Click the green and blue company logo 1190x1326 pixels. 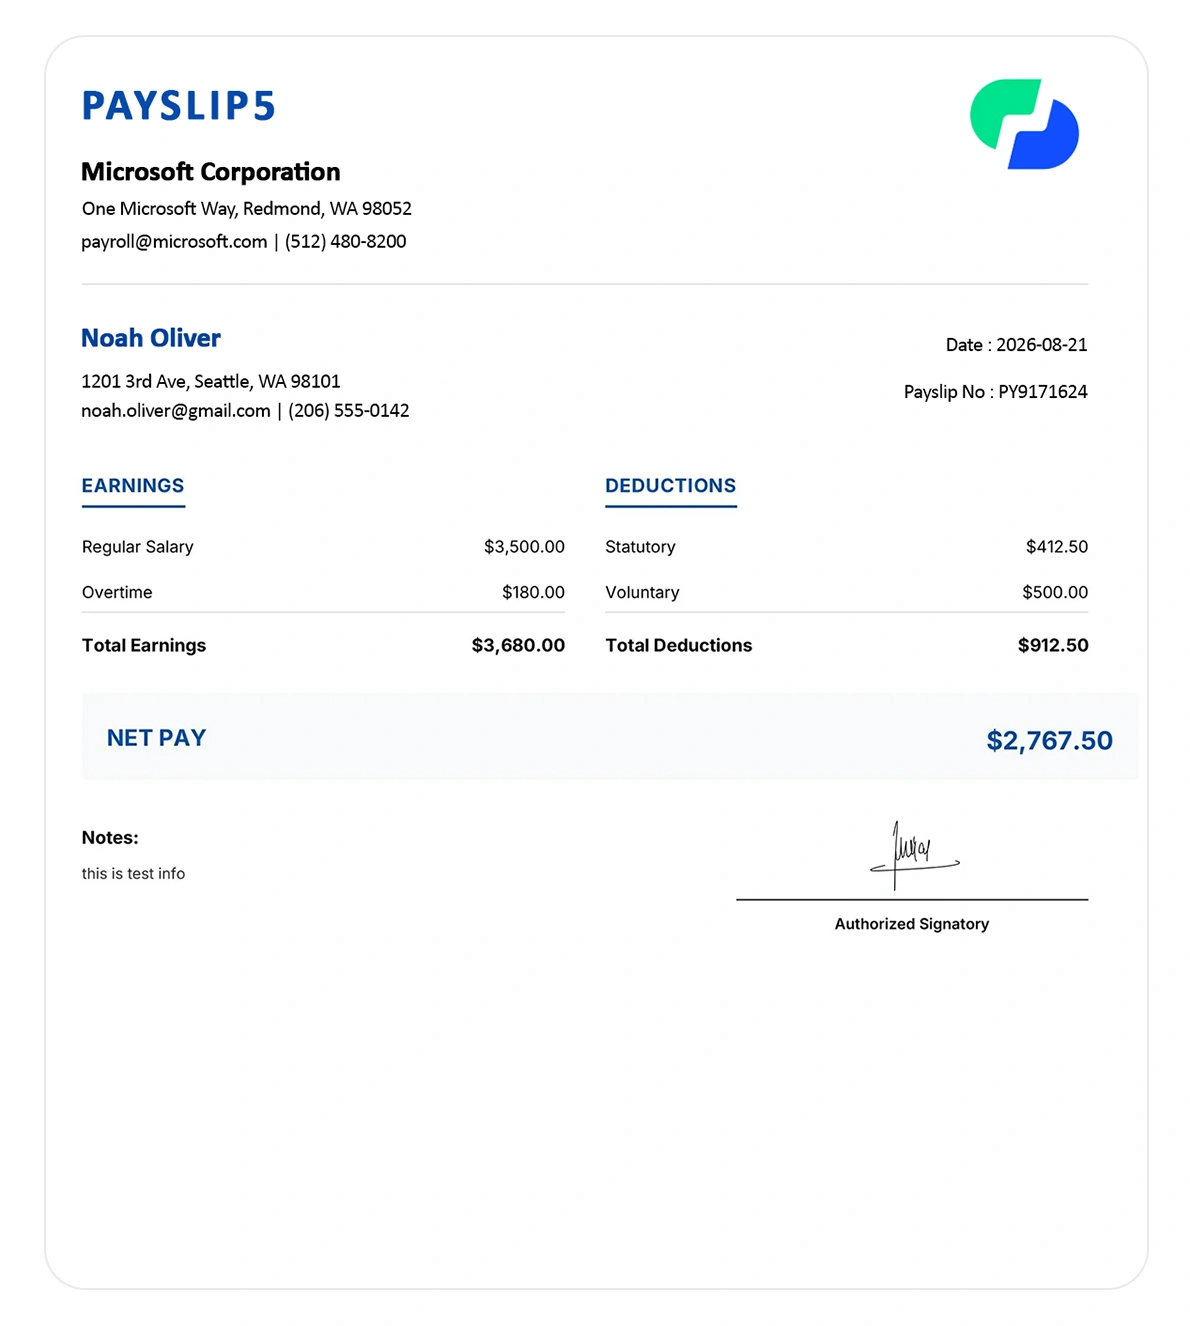1024,124
